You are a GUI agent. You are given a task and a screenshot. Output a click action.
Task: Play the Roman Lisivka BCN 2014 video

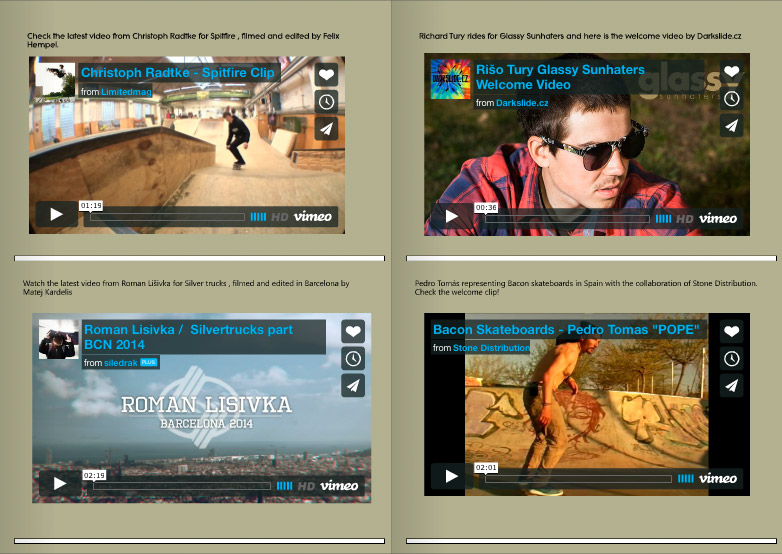tap(60, 484)
